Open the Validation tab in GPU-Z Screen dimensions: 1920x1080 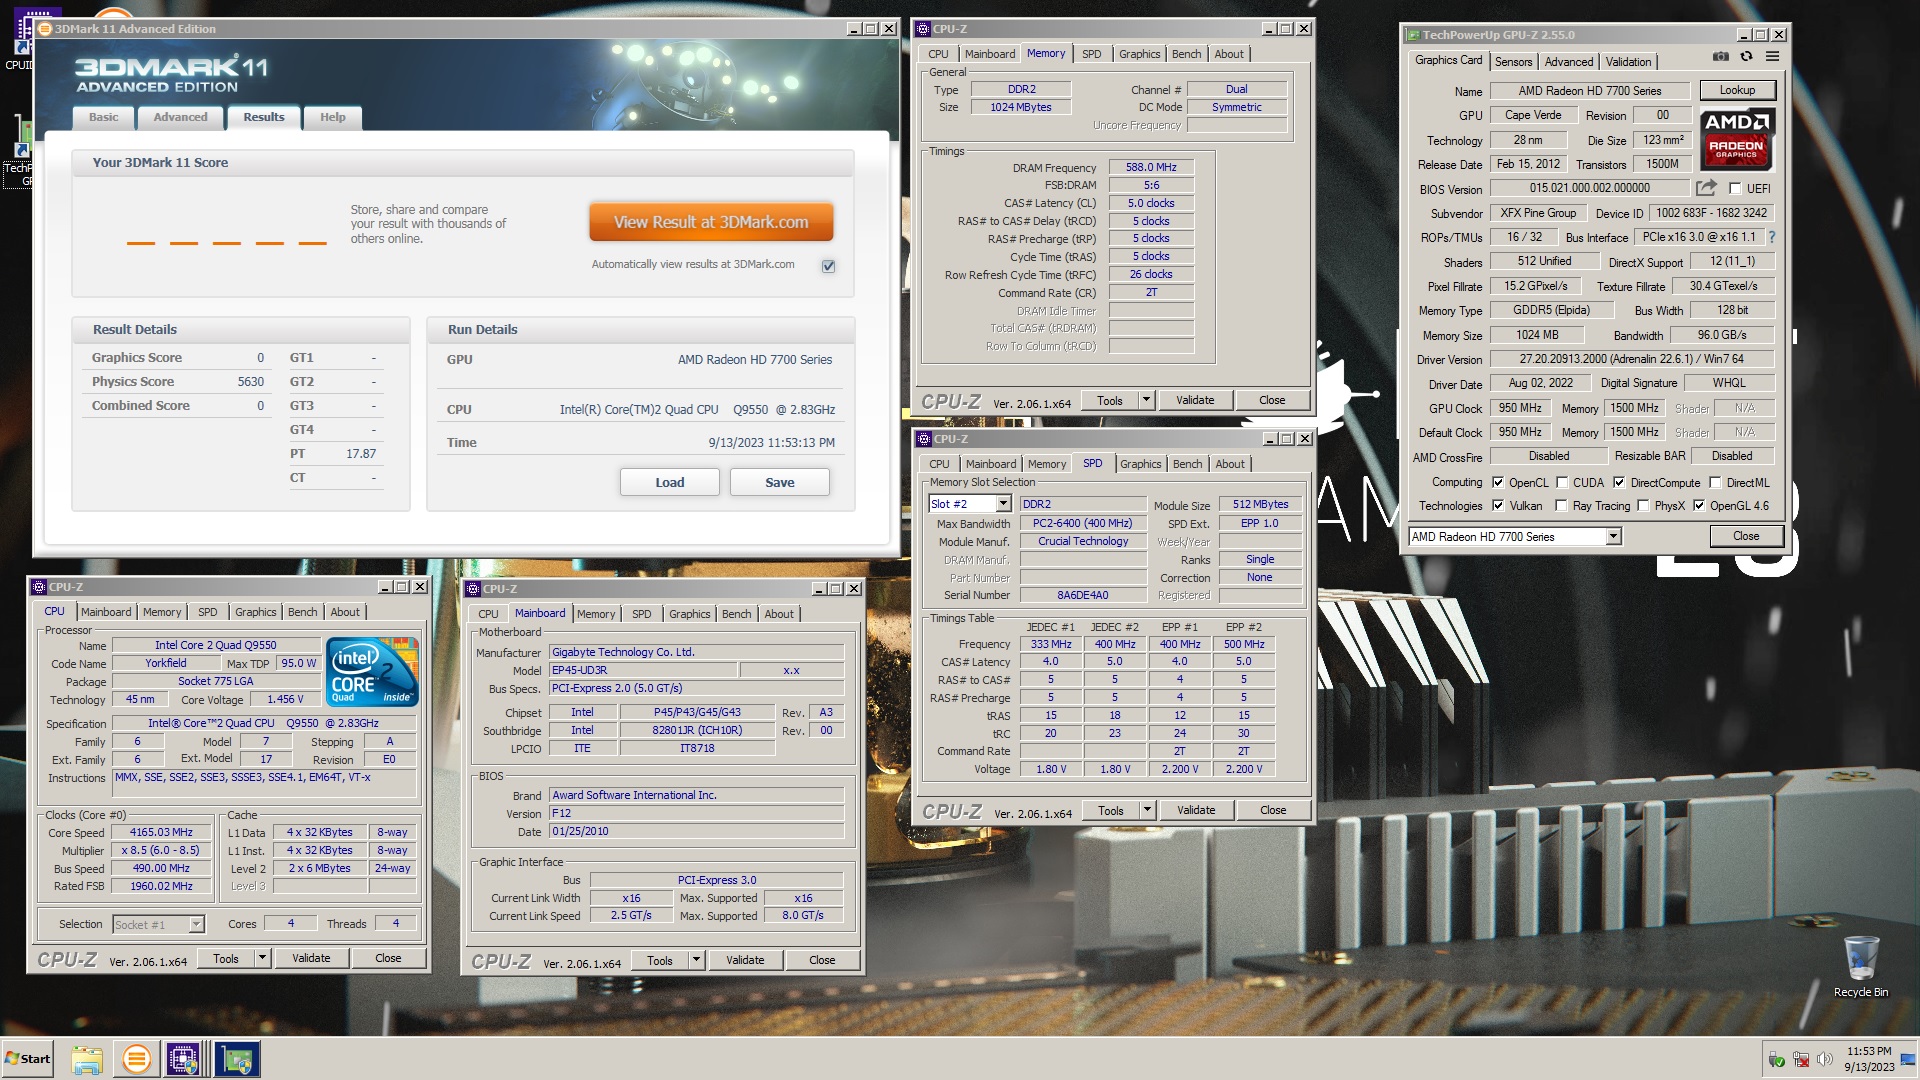point(1628,62)
